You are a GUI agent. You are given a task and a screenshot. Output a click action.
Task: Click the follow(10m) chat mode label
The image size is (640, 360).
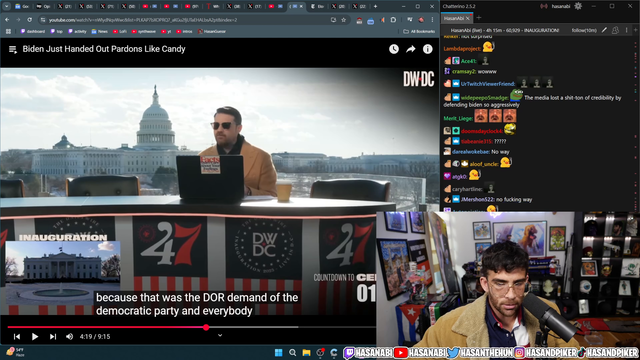coord(584,30)
